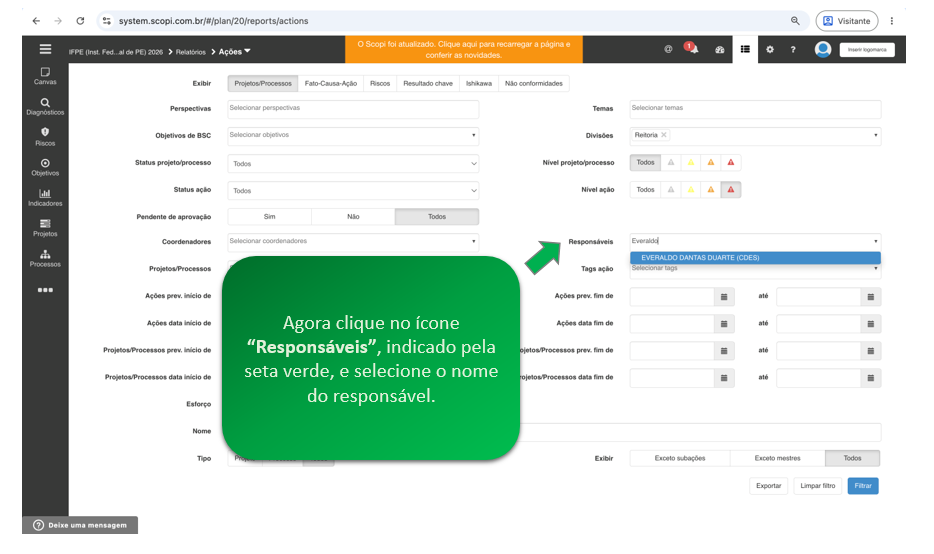Viewport: 934px width, 554px height.
Task: Remove the Reitoria tag in Divisões
Action: 664,135
